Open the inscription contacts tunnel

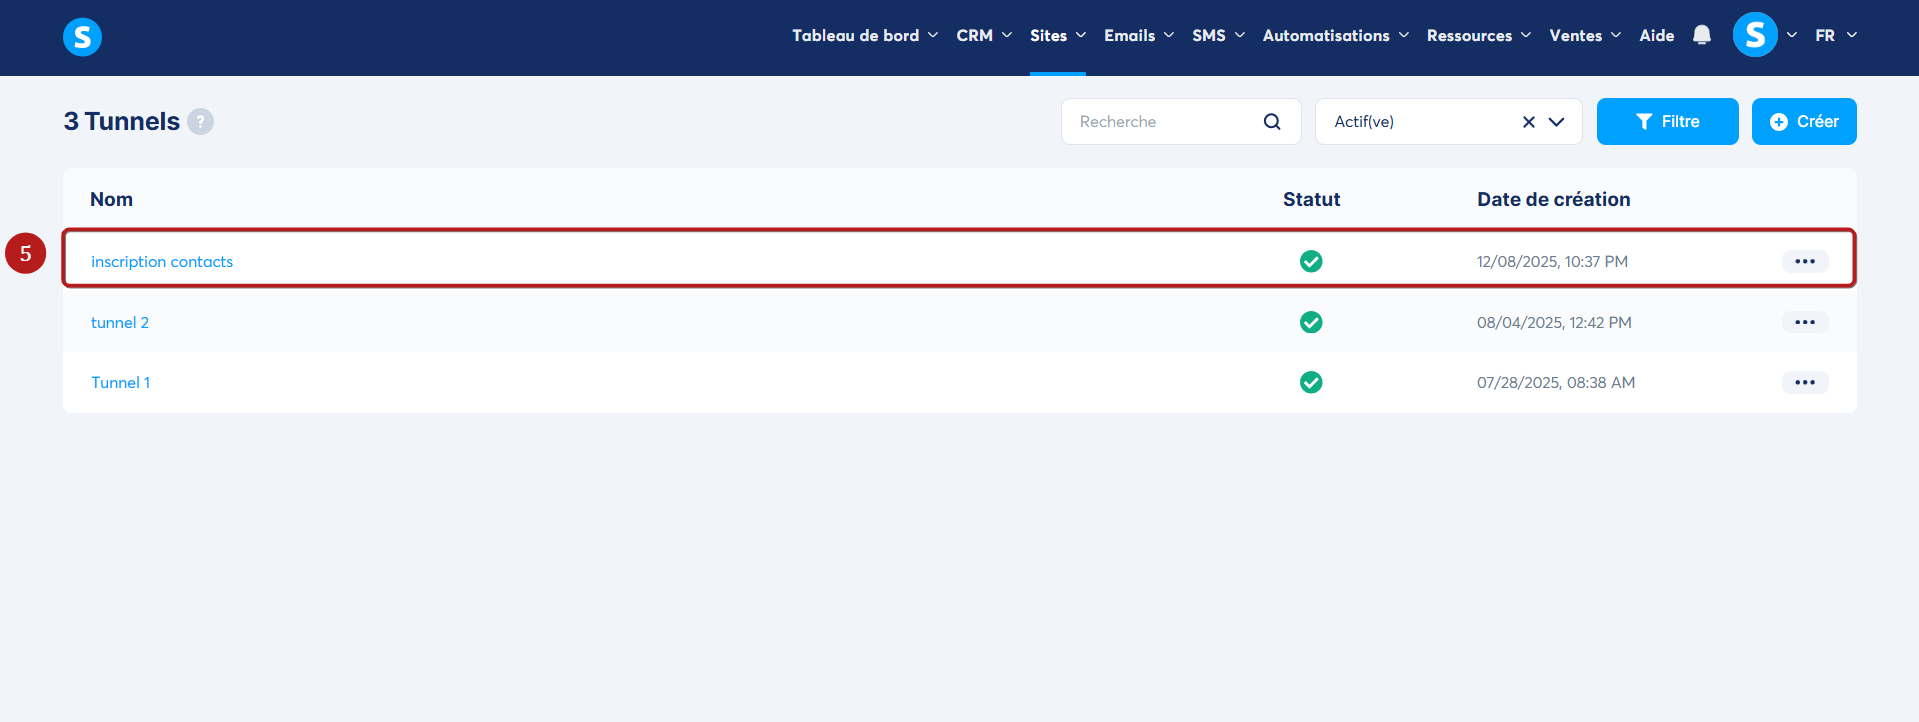click(162, 261)
